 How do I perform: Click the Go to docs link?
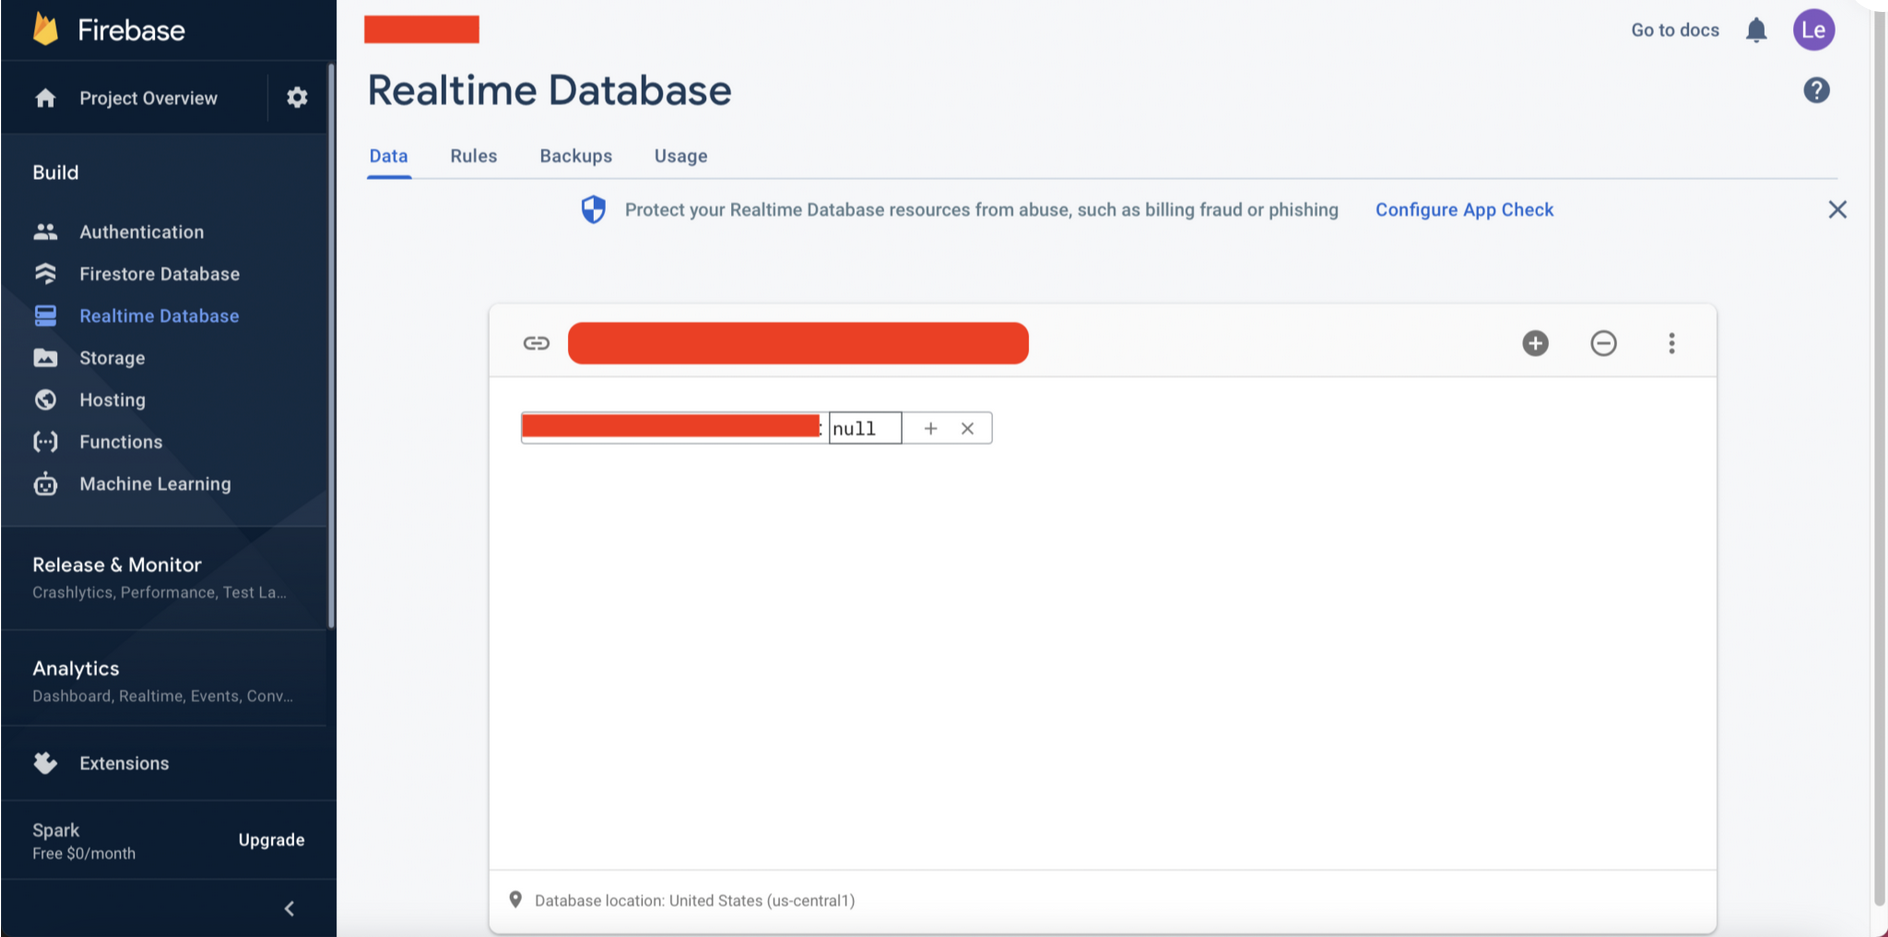click(x=1675, y=30)
